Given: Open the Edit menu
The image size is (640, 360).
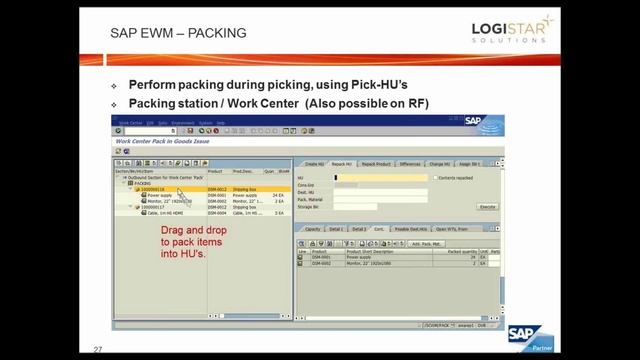Looking at the screenshot, I should (150, 123).
